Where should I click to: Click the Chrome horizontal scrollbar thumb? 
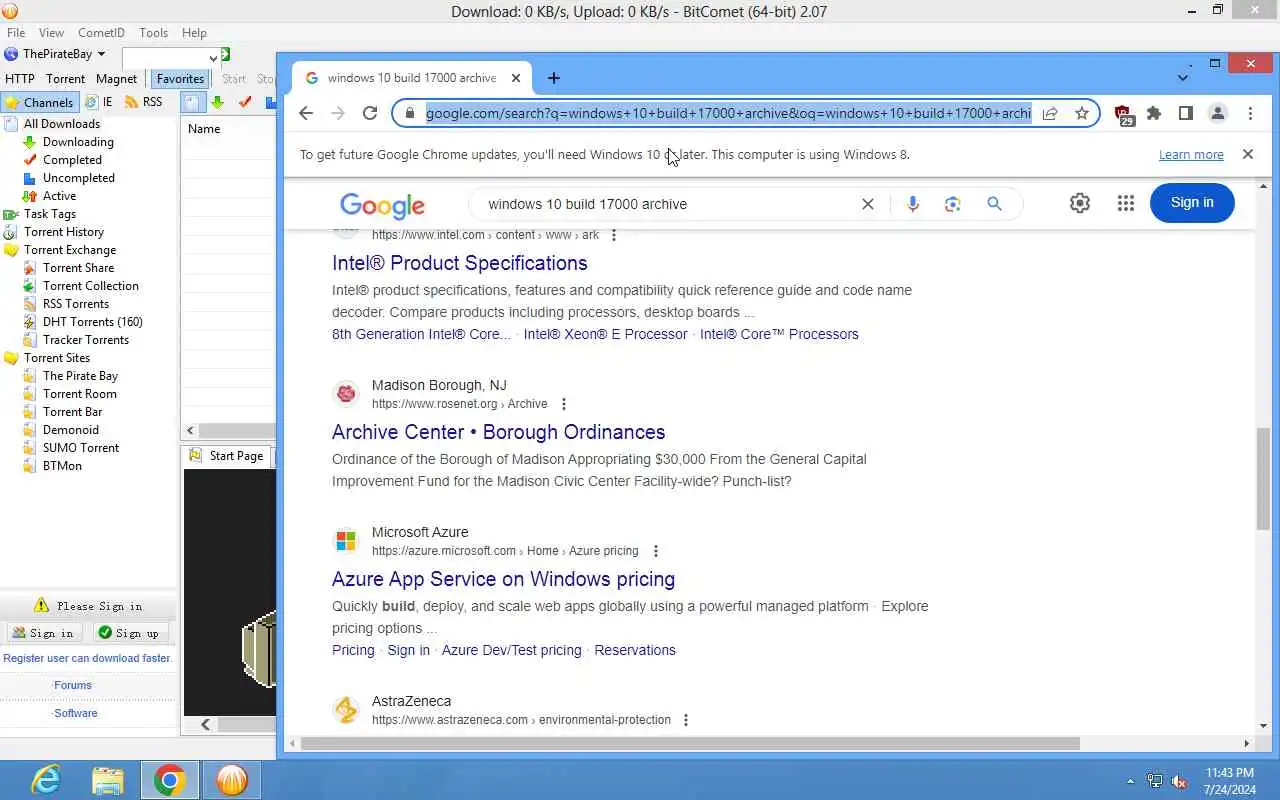690,743
